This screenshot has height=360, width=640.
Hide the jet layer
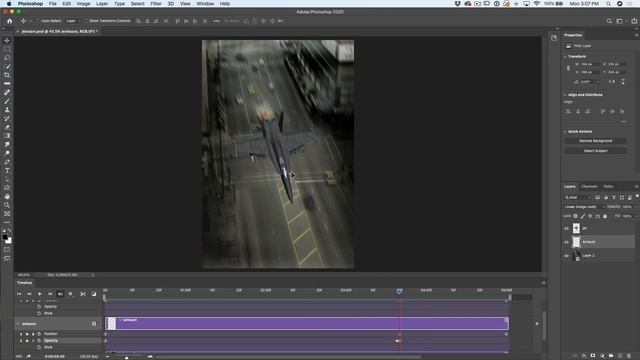coord(567,229)
